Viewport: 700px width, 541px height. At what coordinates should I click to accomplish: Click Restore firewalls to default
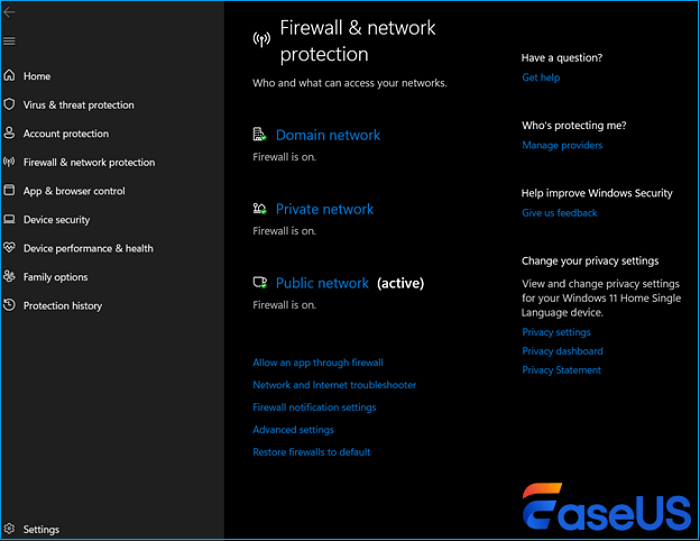[x=311, y=452]
